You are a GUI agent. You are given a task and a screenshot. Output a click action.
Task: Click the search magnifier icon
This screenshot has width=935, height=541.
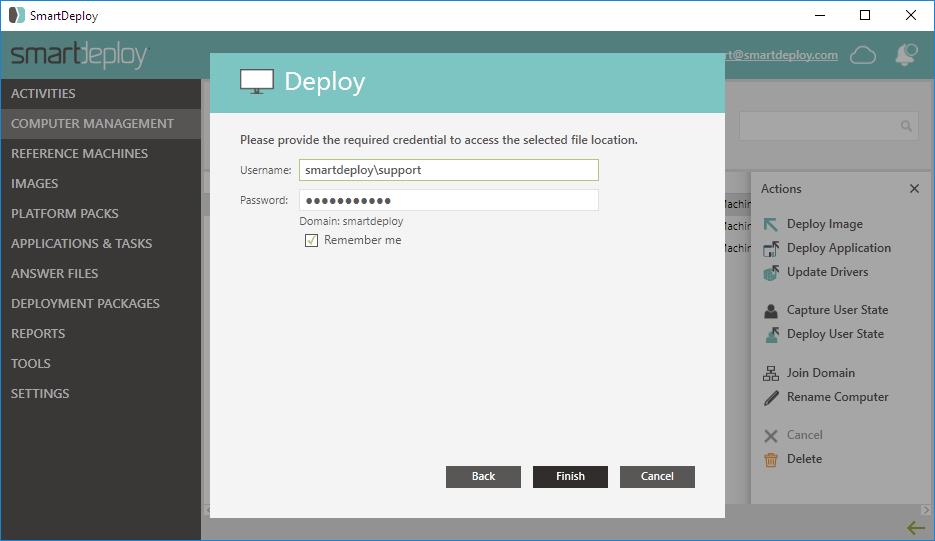click(x=906, y=126)
